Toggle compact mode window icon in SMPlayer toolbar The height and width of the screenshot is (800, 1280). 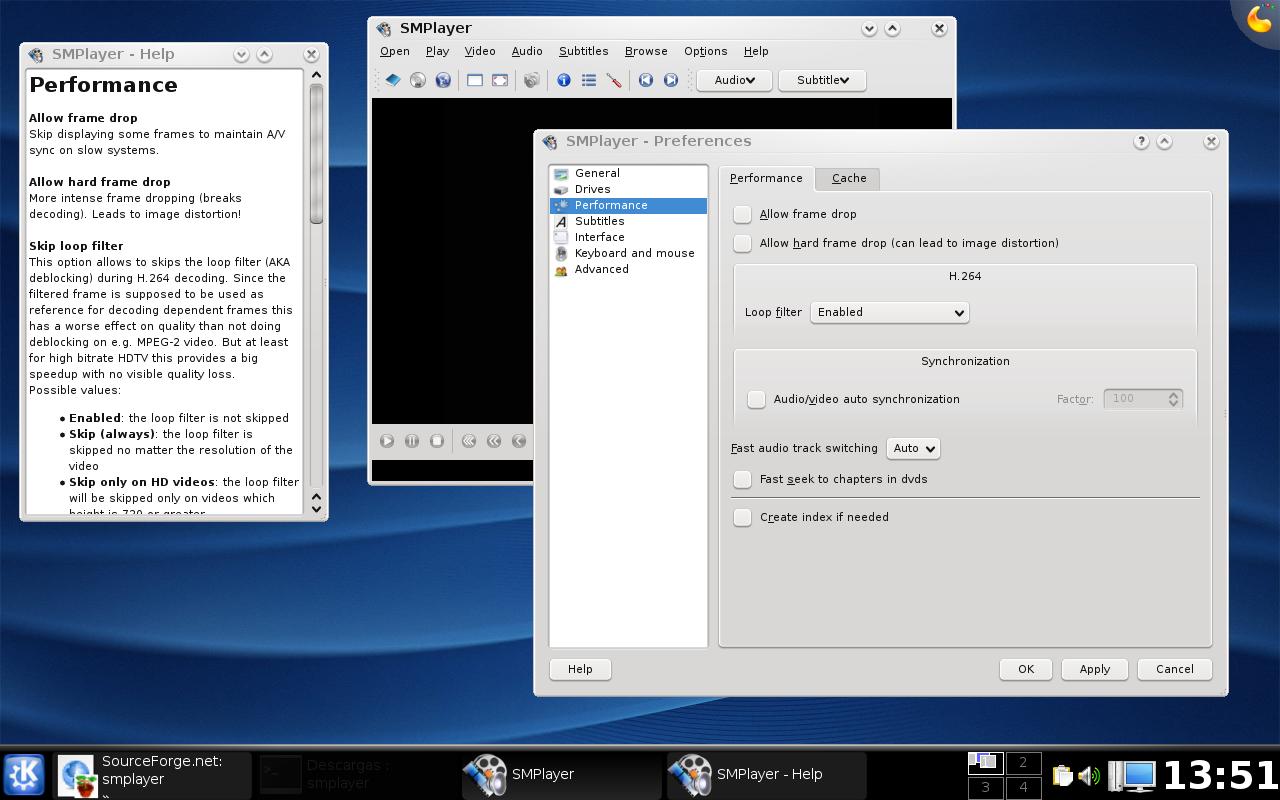pos(475,80)
